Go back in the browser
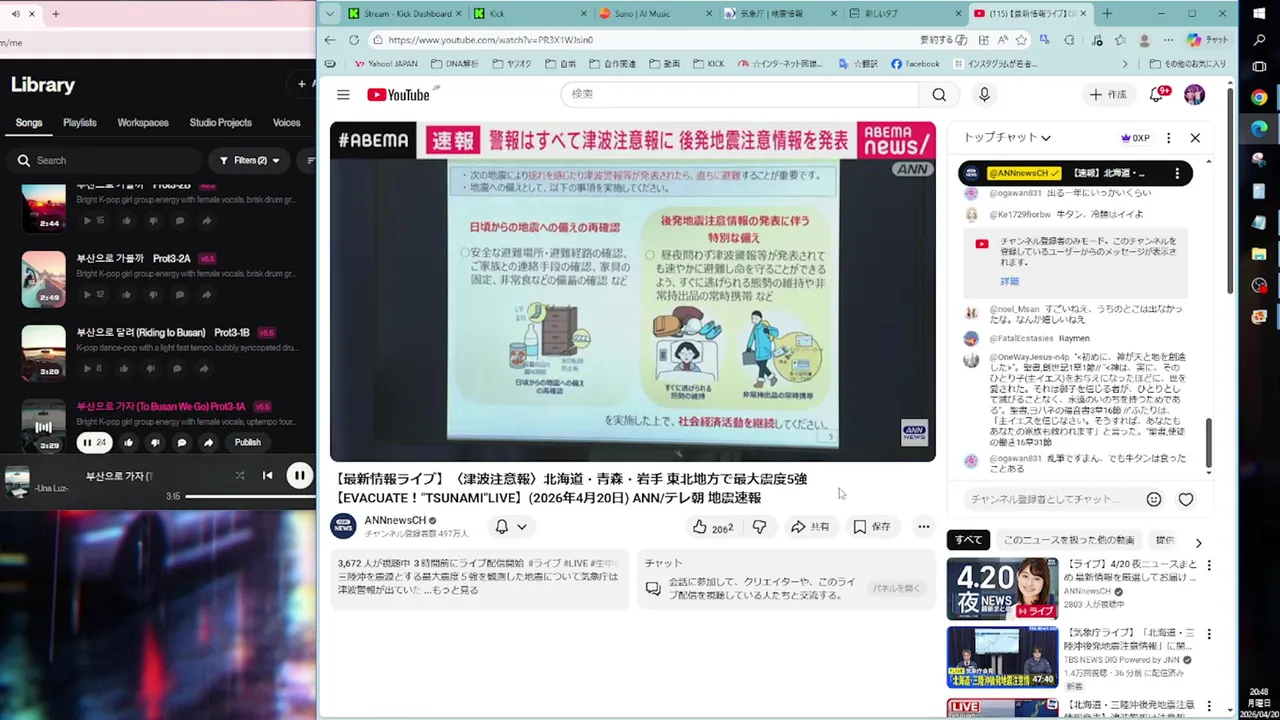1280x720 pixels. point(330,40)
